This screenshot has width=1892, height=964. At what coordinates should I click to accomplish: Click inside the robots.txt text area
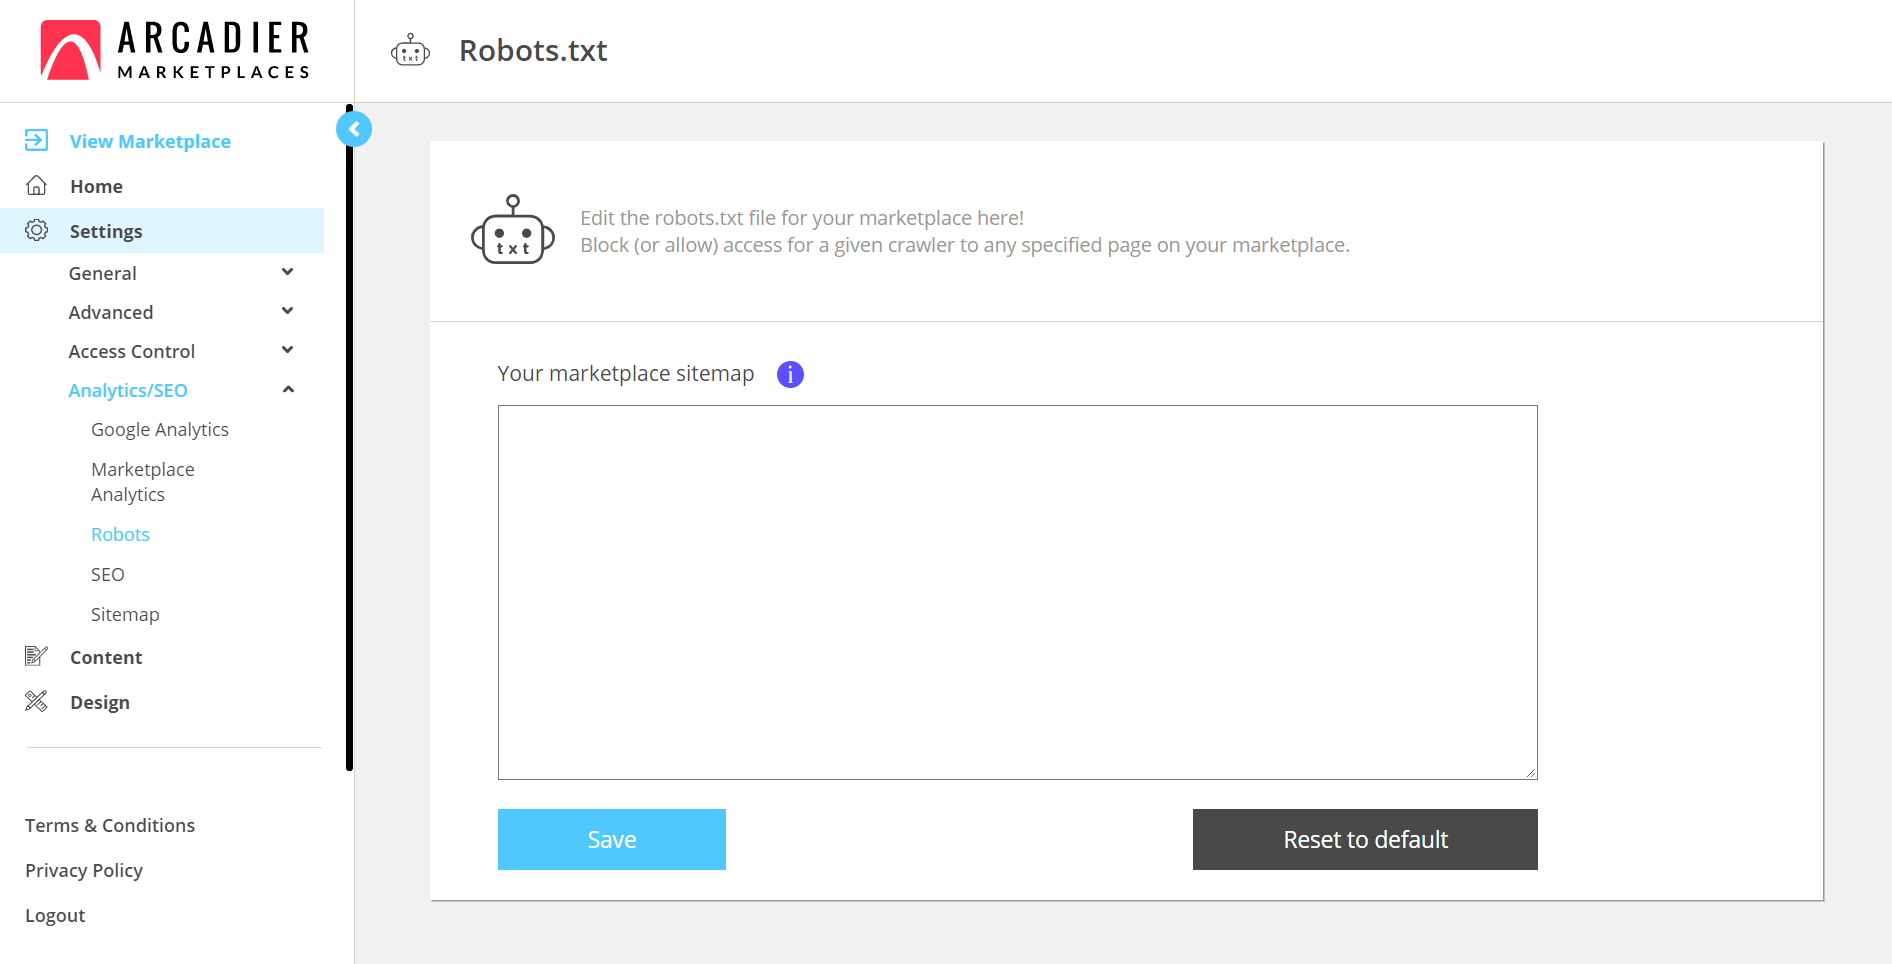click(x=1017, y=592)
